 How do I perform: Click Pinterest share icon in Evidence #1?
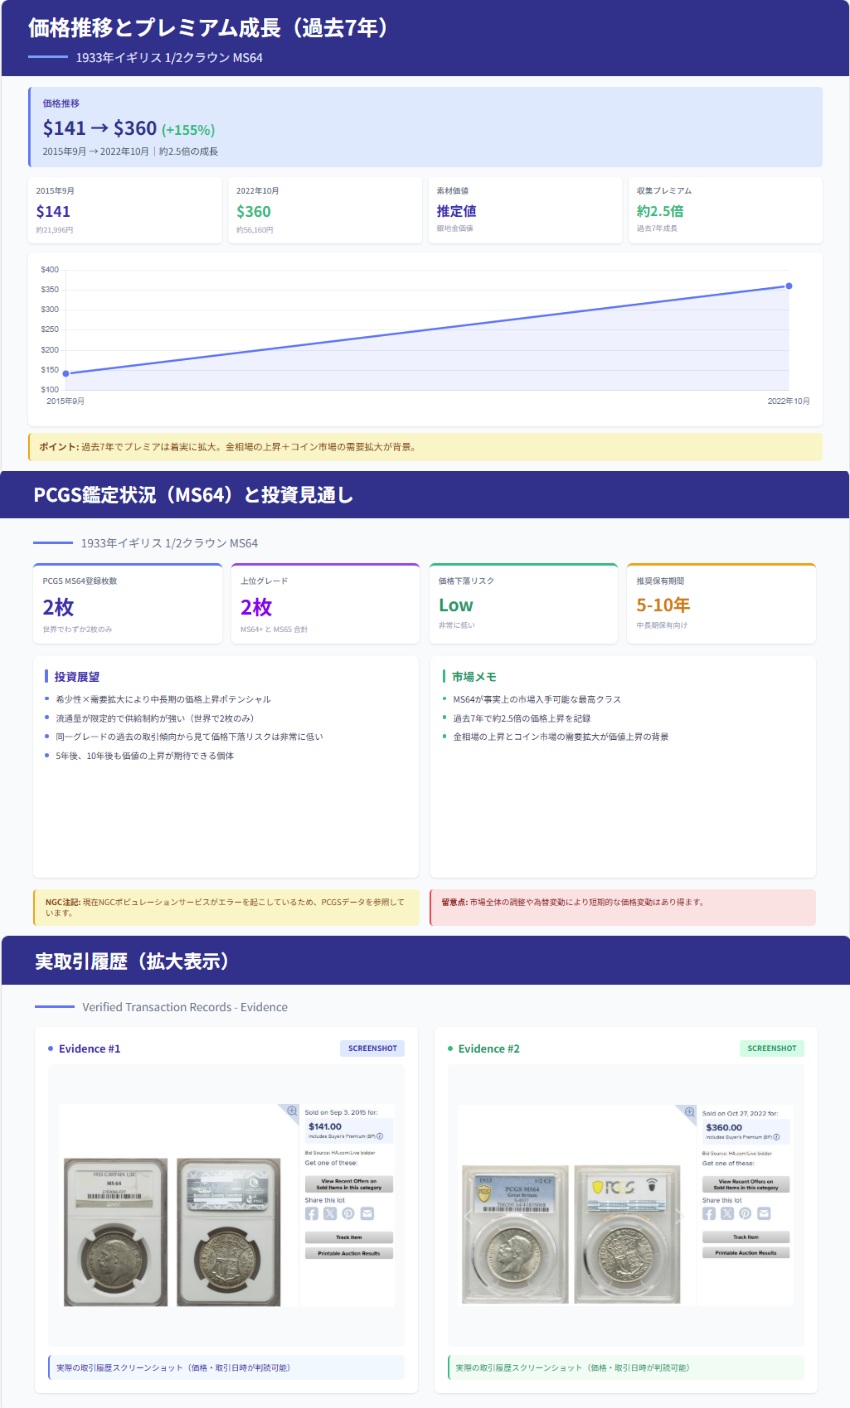coord(348,1214)
